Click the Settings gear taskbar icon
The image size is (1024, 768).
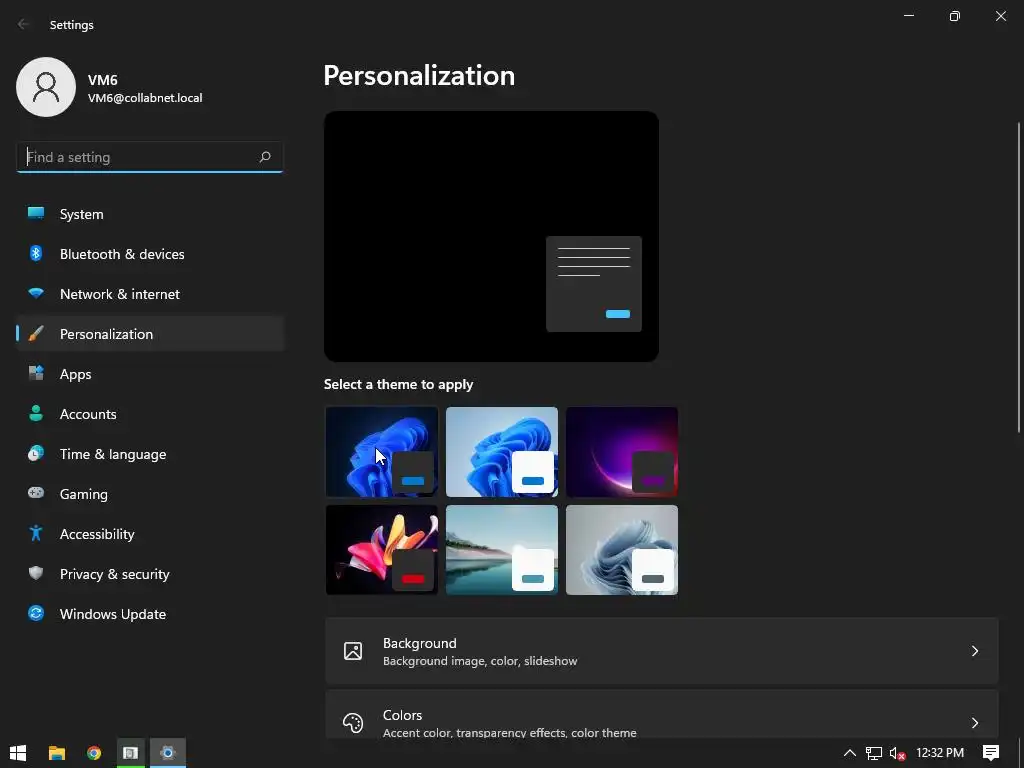click(168, 753)
